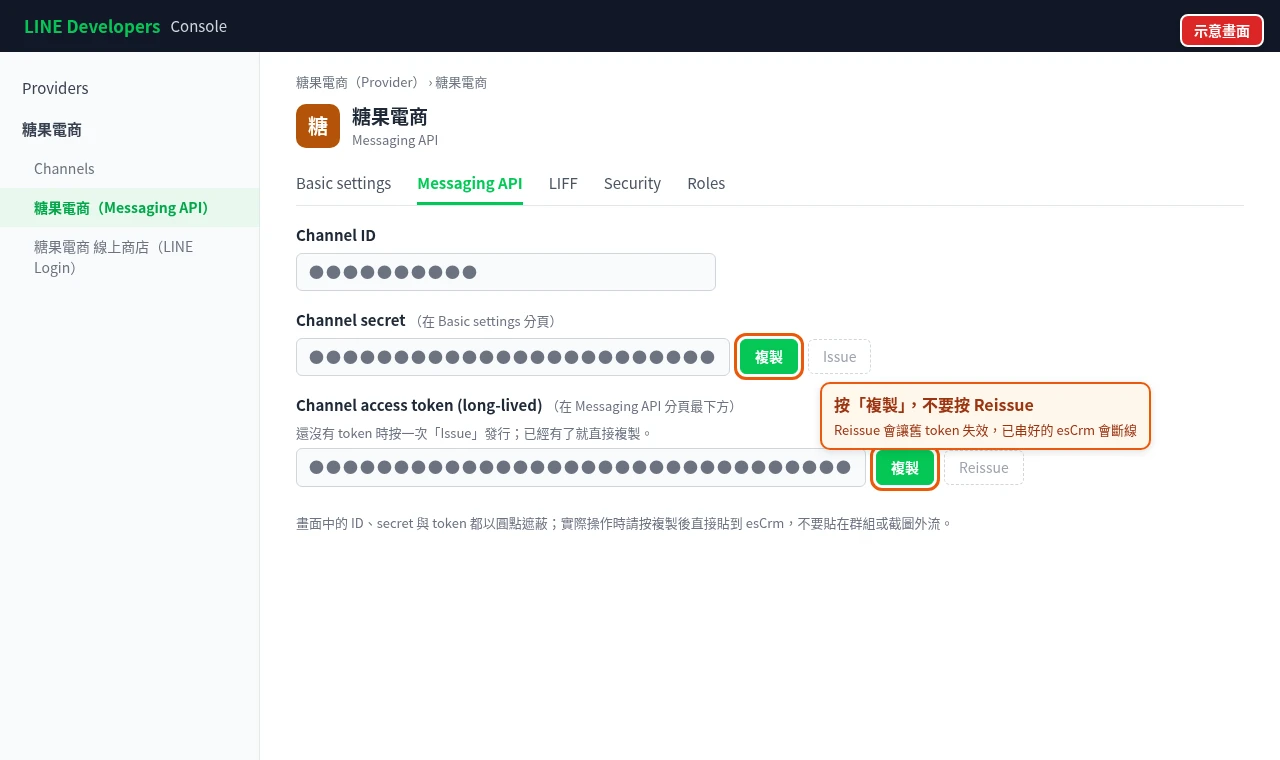Click the LINE Developers logo
Image resolution: width=1280 pixels, height=760 pixels.
pyautogui.click(x=92, y=26)
